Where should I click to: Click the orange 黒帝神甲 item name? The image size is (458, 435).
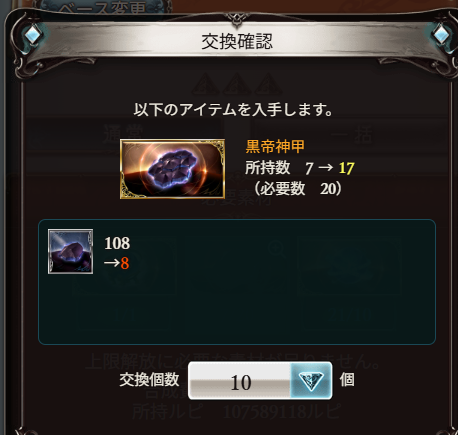[x=275, y=146]
